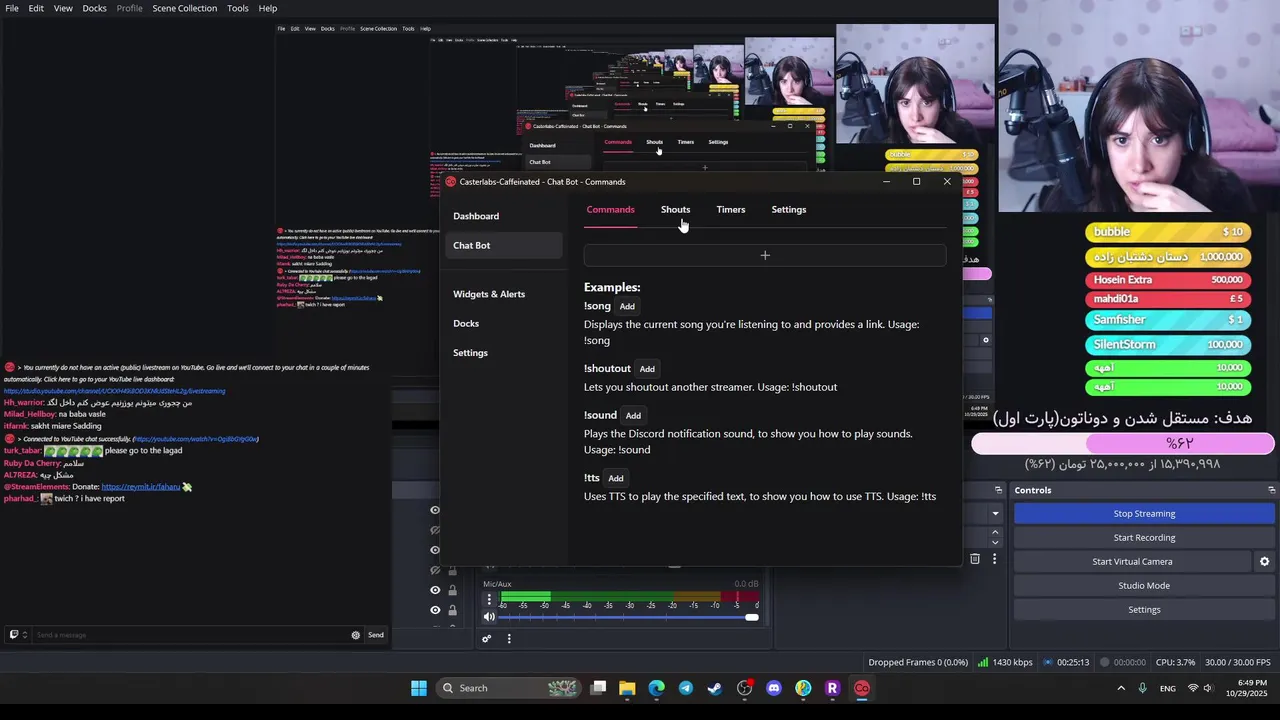
Task: Add the !shoutout example command
Action: (x=647, y=369)
